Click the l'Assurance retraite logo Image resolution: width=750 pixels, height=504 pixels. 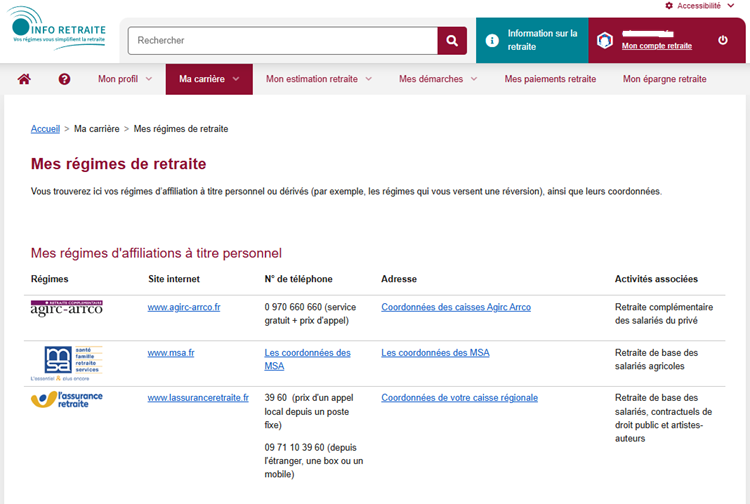click(67, 399)
